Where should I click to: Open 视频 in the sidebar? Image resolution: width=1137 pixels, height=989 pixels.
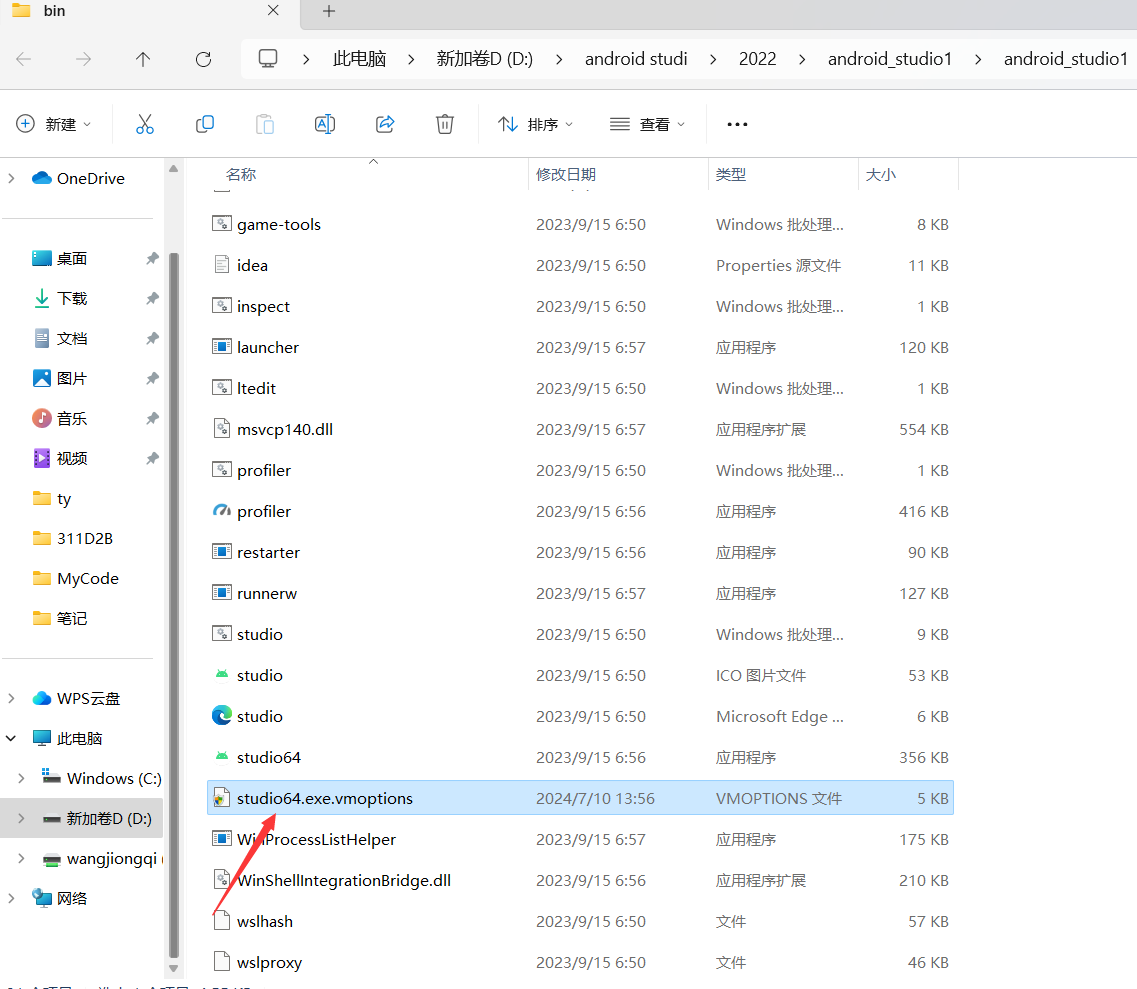pos(59,458)
